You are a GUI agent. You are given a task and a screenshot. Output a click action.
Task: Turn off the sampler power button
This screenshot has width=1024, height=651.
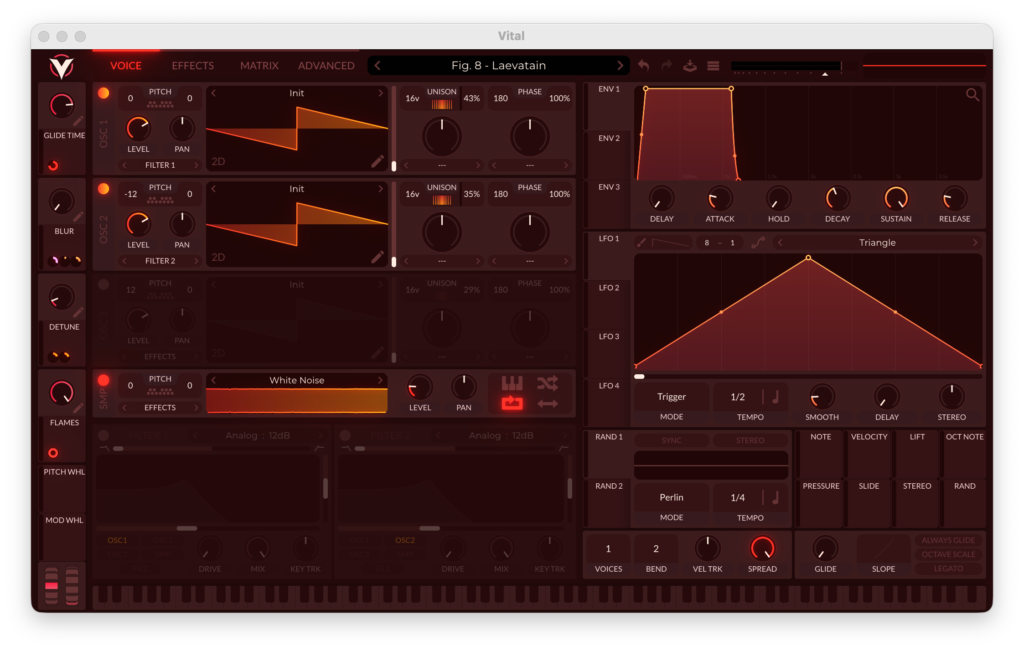coord(103,380)
